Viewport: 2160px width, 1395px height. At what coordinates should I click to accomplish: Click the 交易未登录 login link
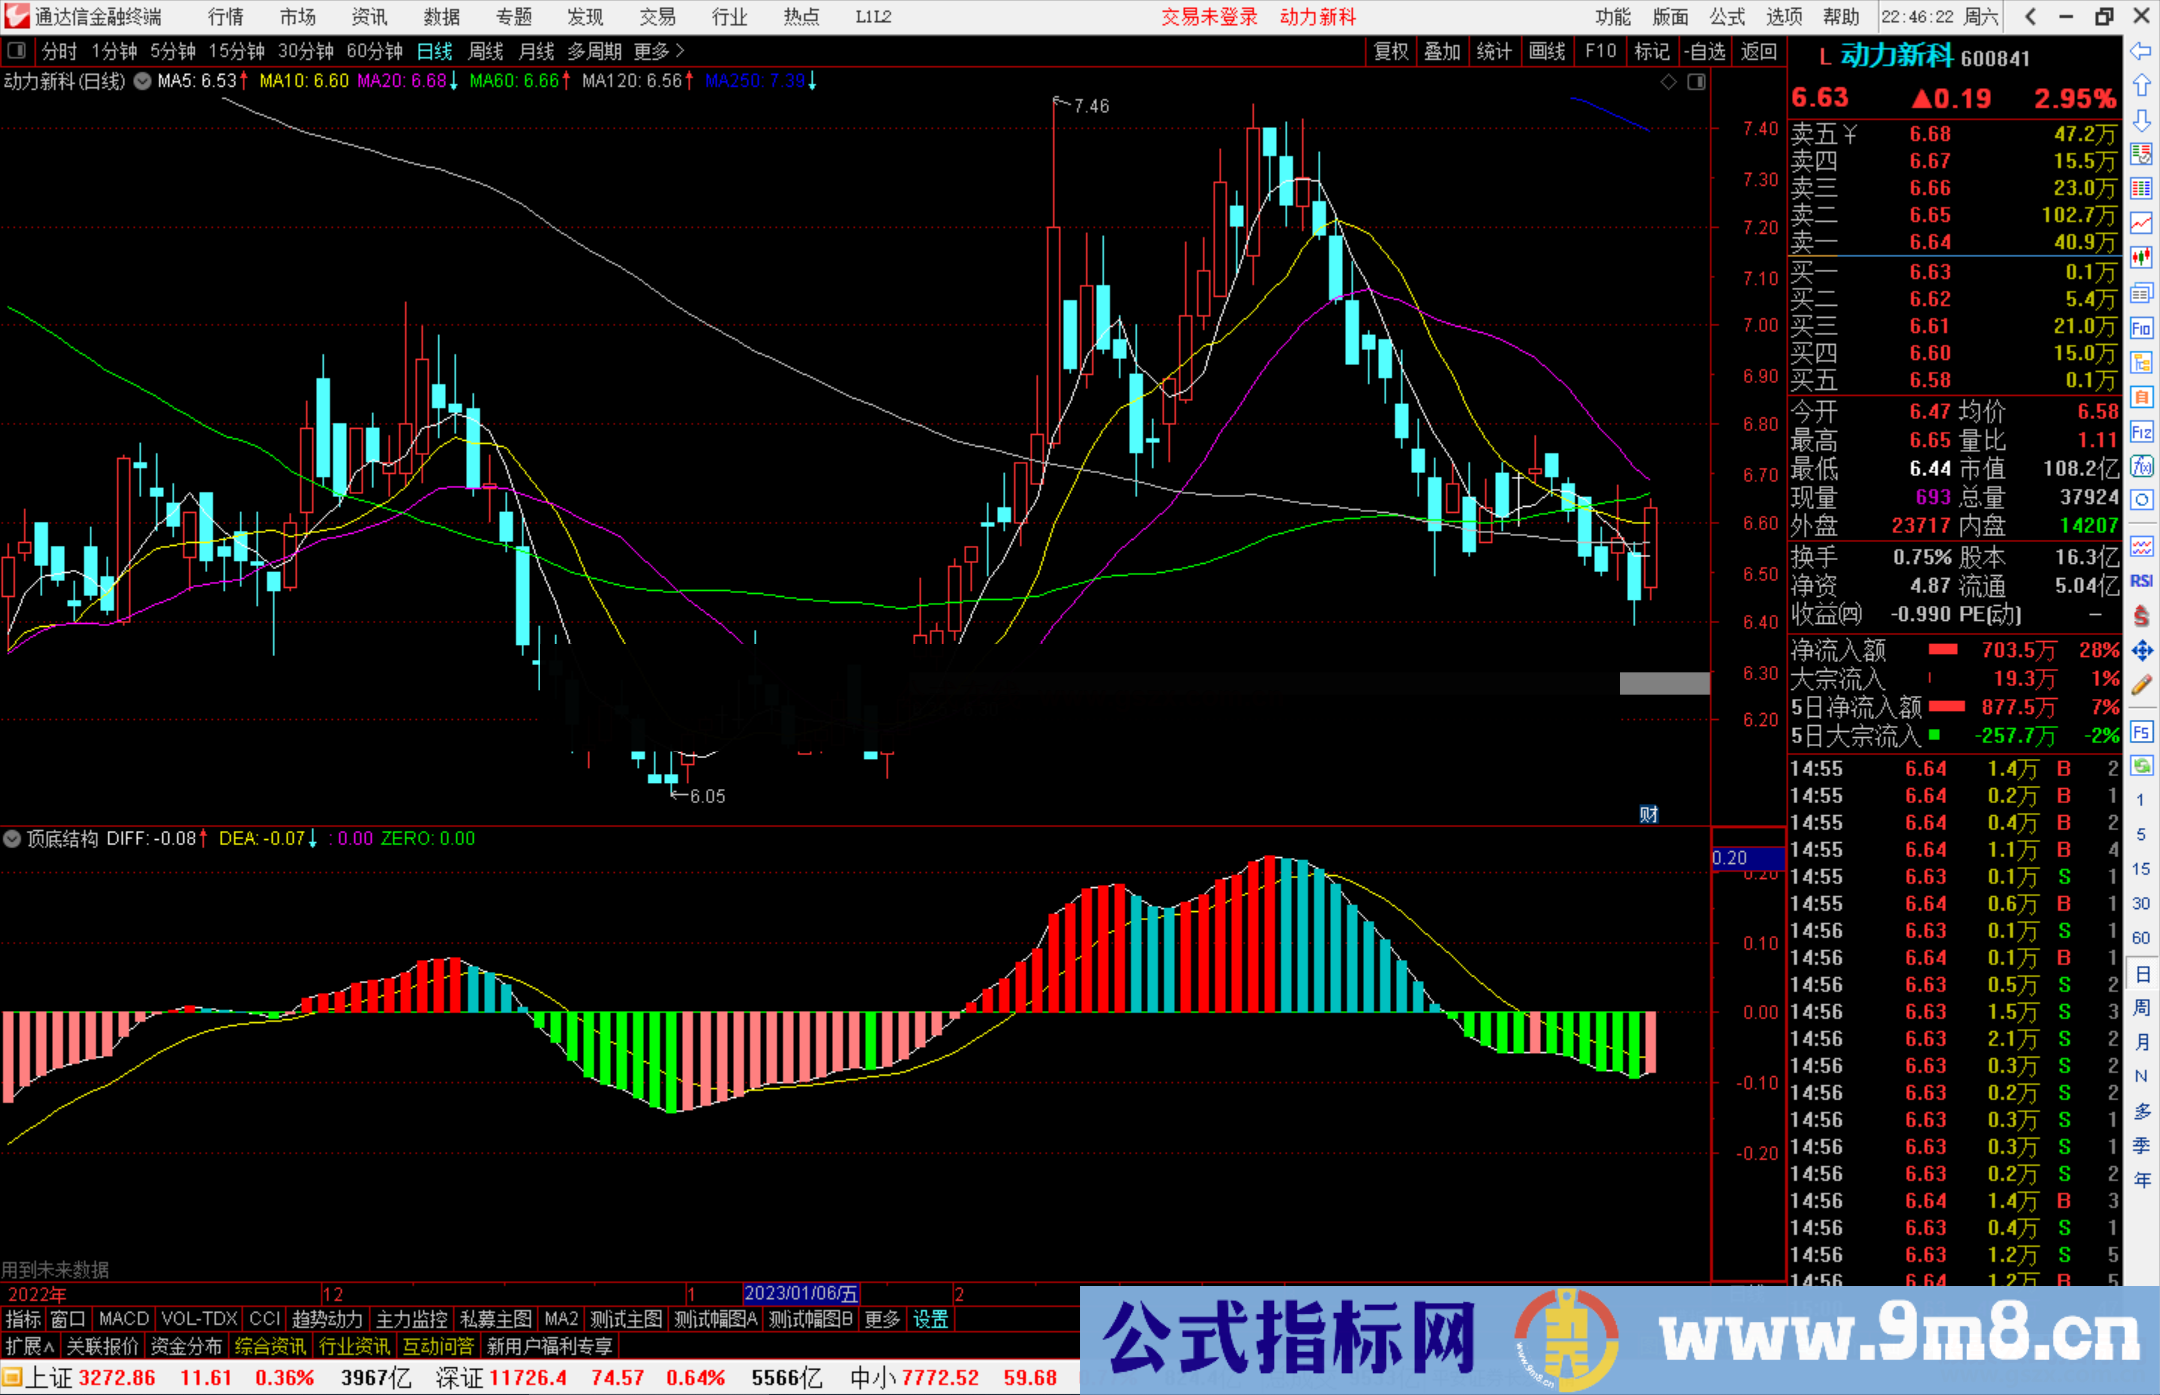tap(1209, 17)
